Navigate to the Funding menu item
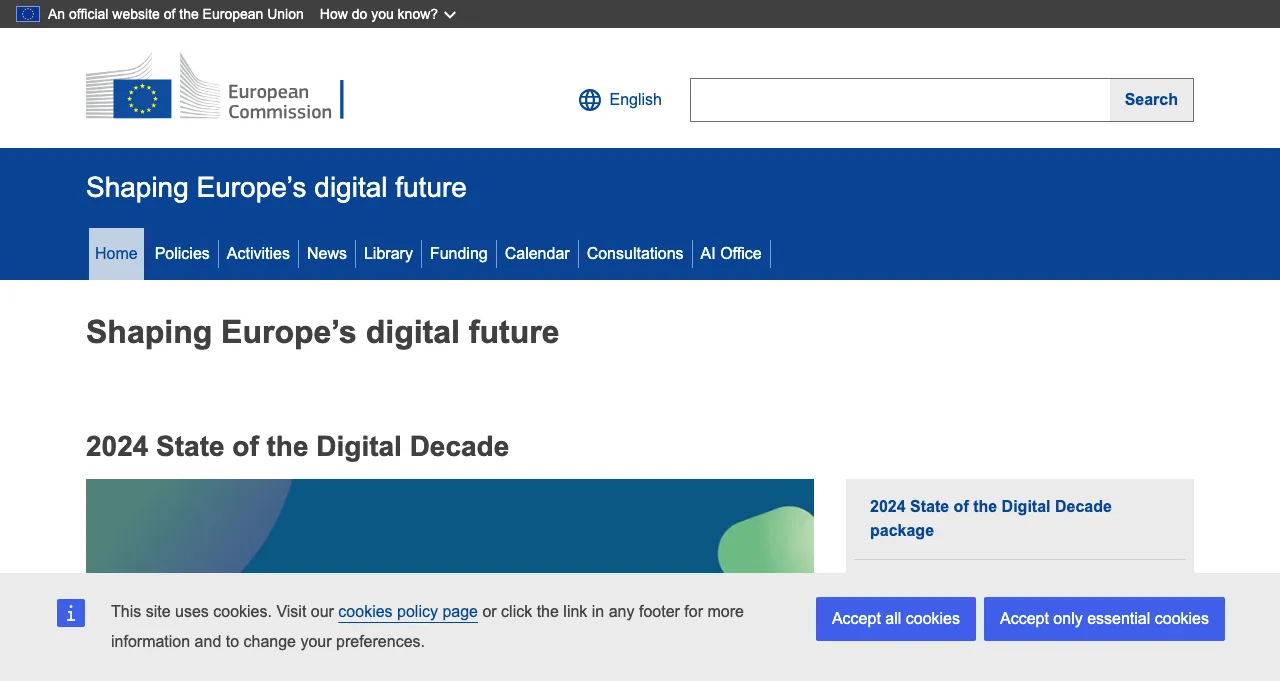This screenshot has height=681, width=1280. point(459,254)
